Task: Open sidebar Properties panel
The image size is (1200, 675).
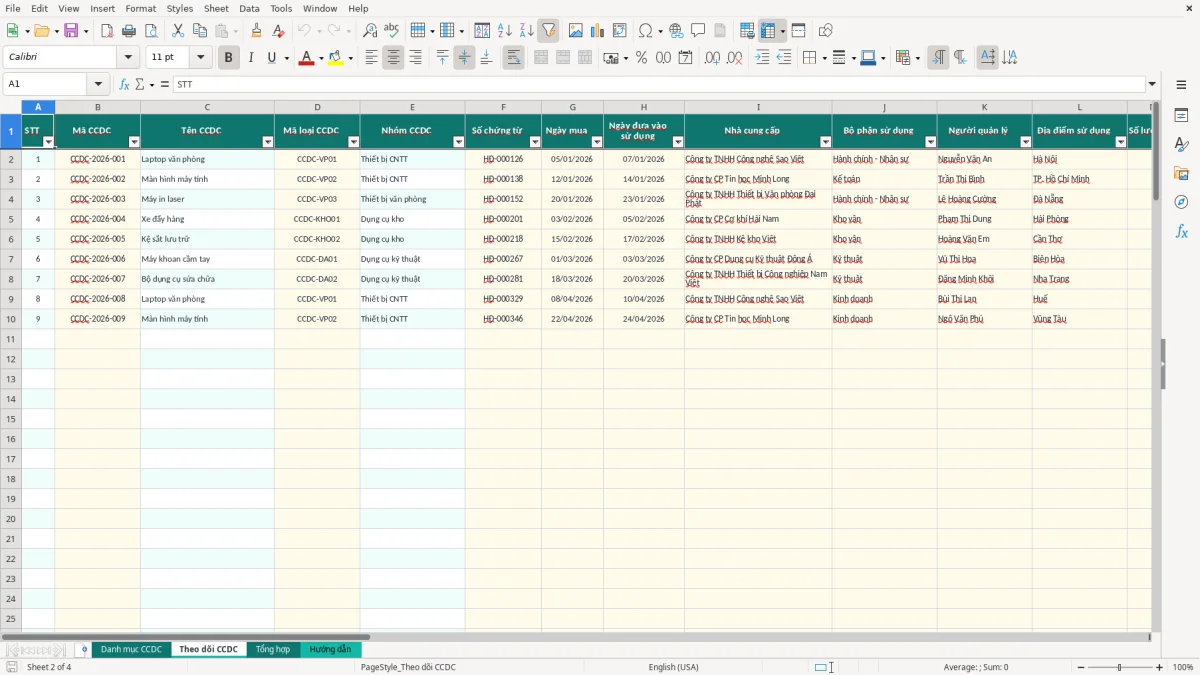Action: (x=1181, y=116)
